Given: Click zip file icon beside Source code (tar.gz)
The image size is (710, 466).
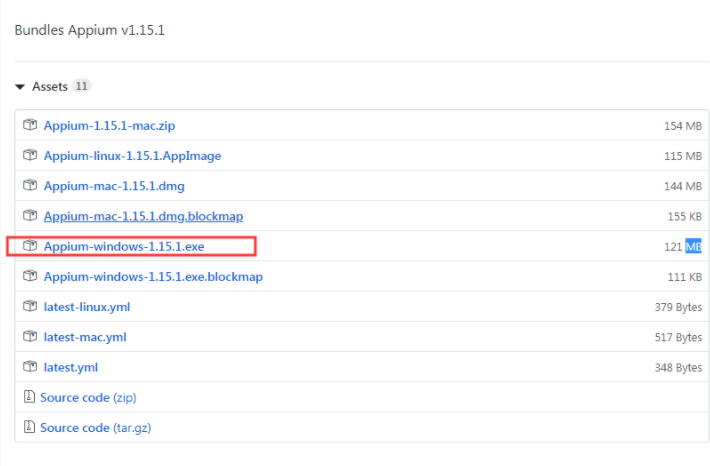Looking at the screenshot, I should [29, 427].
